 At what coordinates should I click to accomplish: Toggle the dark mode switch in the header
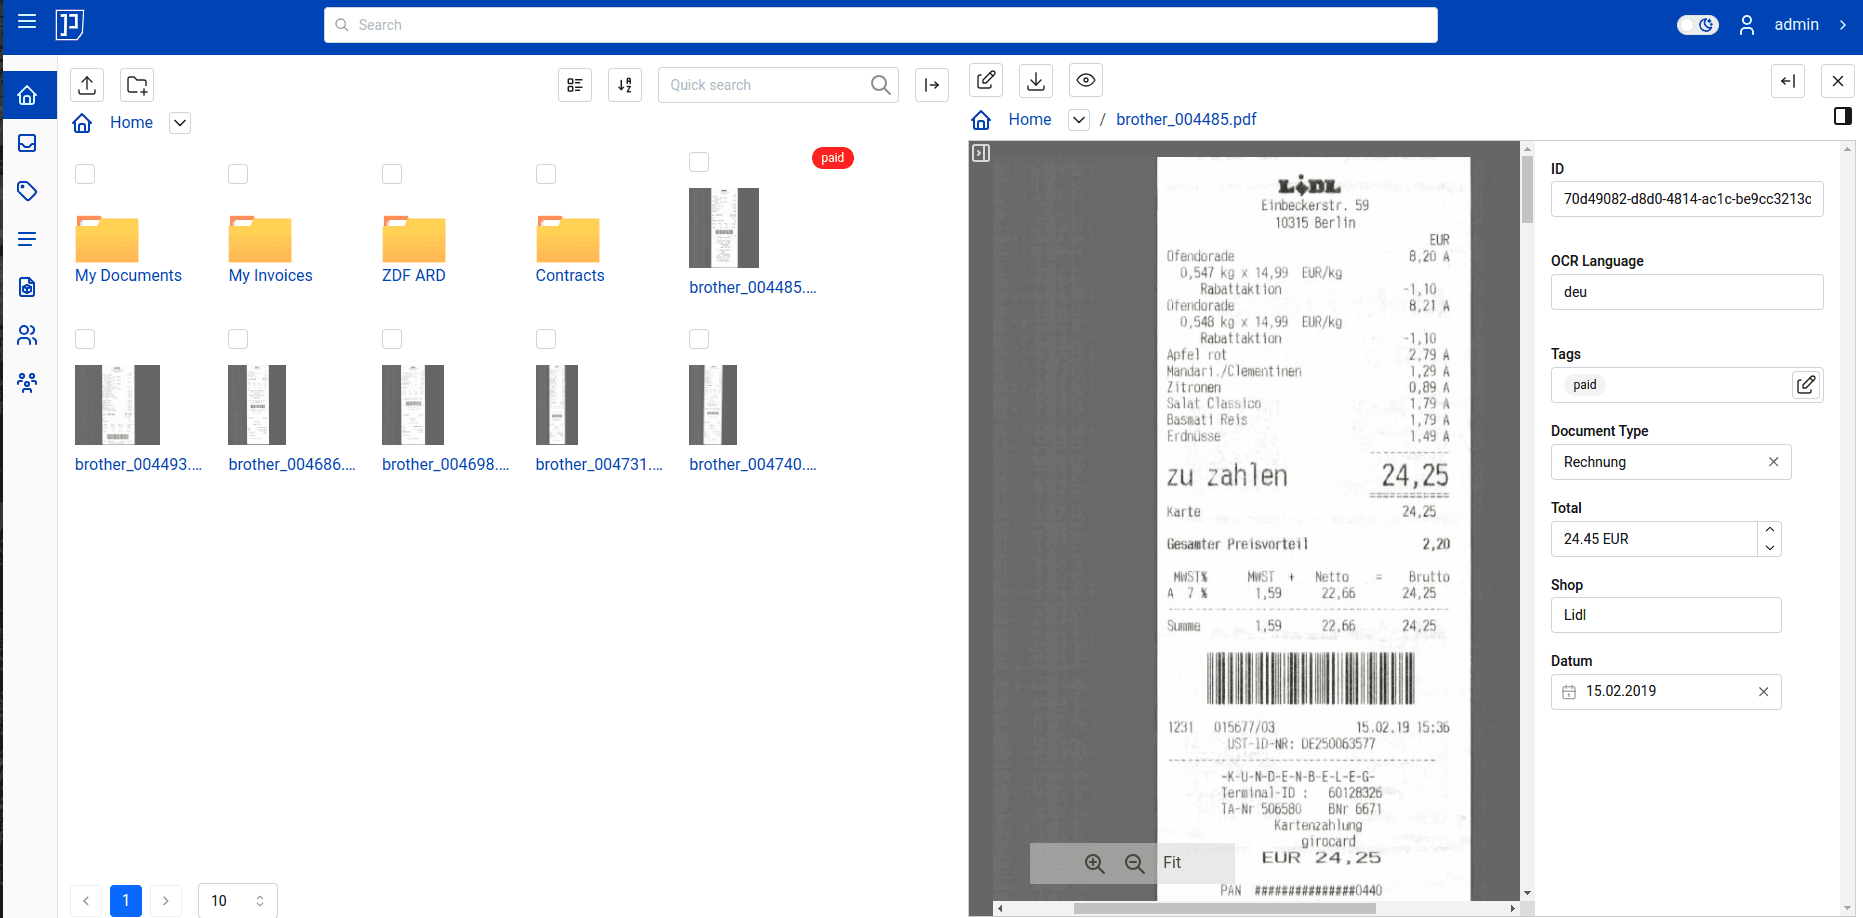pos(1697,24)
